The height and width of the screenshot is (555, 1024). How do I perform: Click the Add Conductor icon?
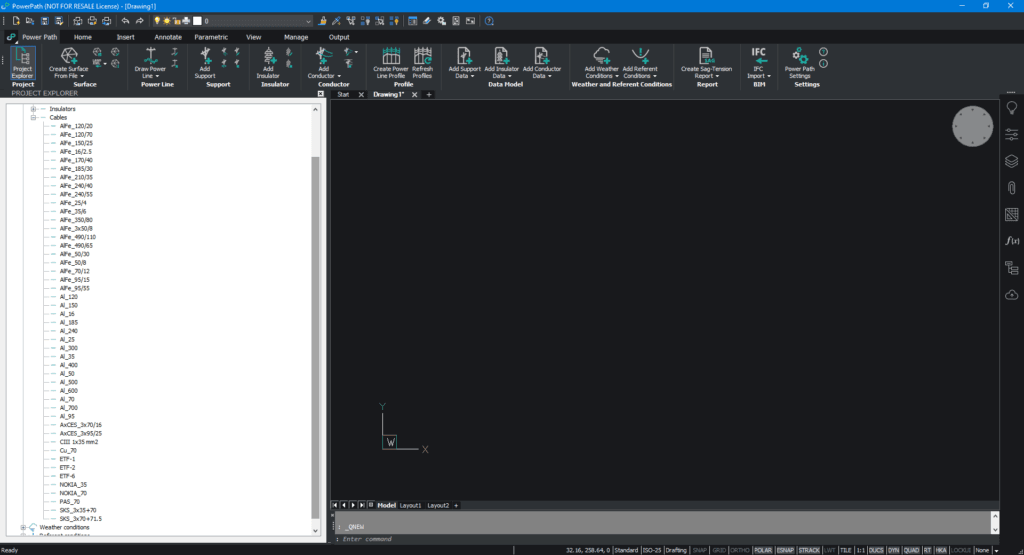tap(323, 56)
